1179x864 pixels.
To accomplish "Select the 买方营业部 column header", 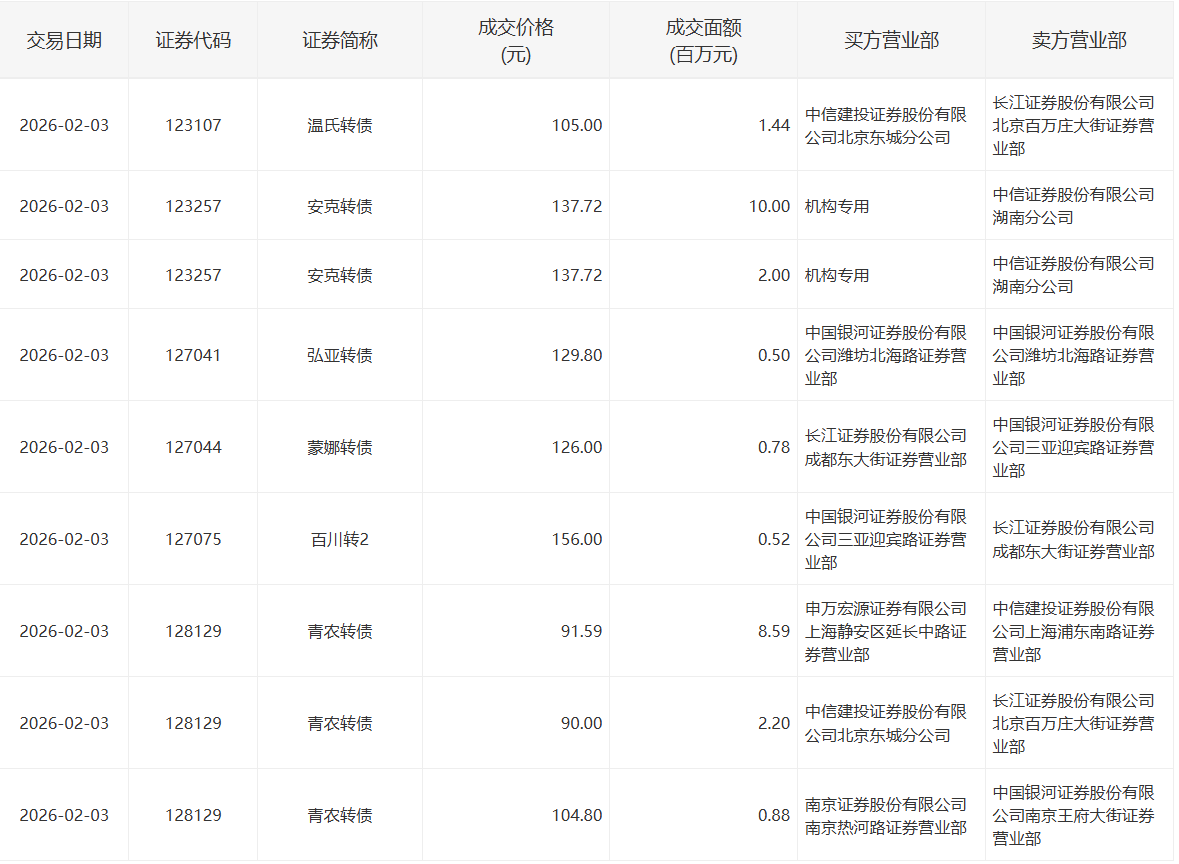I will (891, 41).
